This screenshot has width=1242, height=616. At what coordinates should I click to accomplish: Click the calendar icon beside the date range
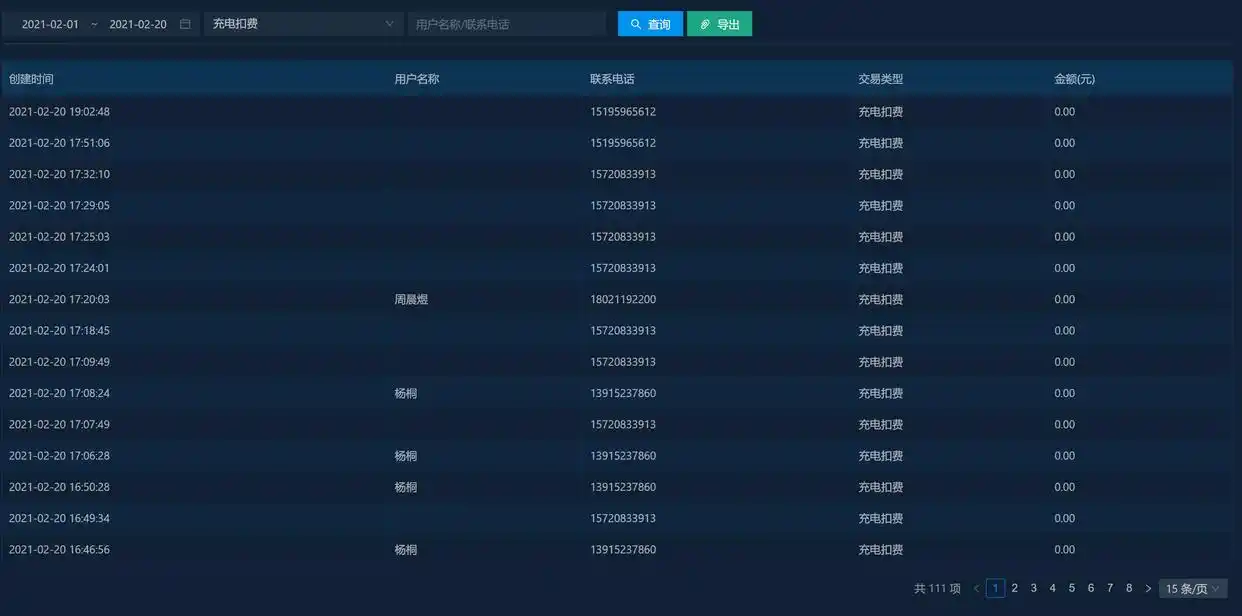tap(184, 21)
